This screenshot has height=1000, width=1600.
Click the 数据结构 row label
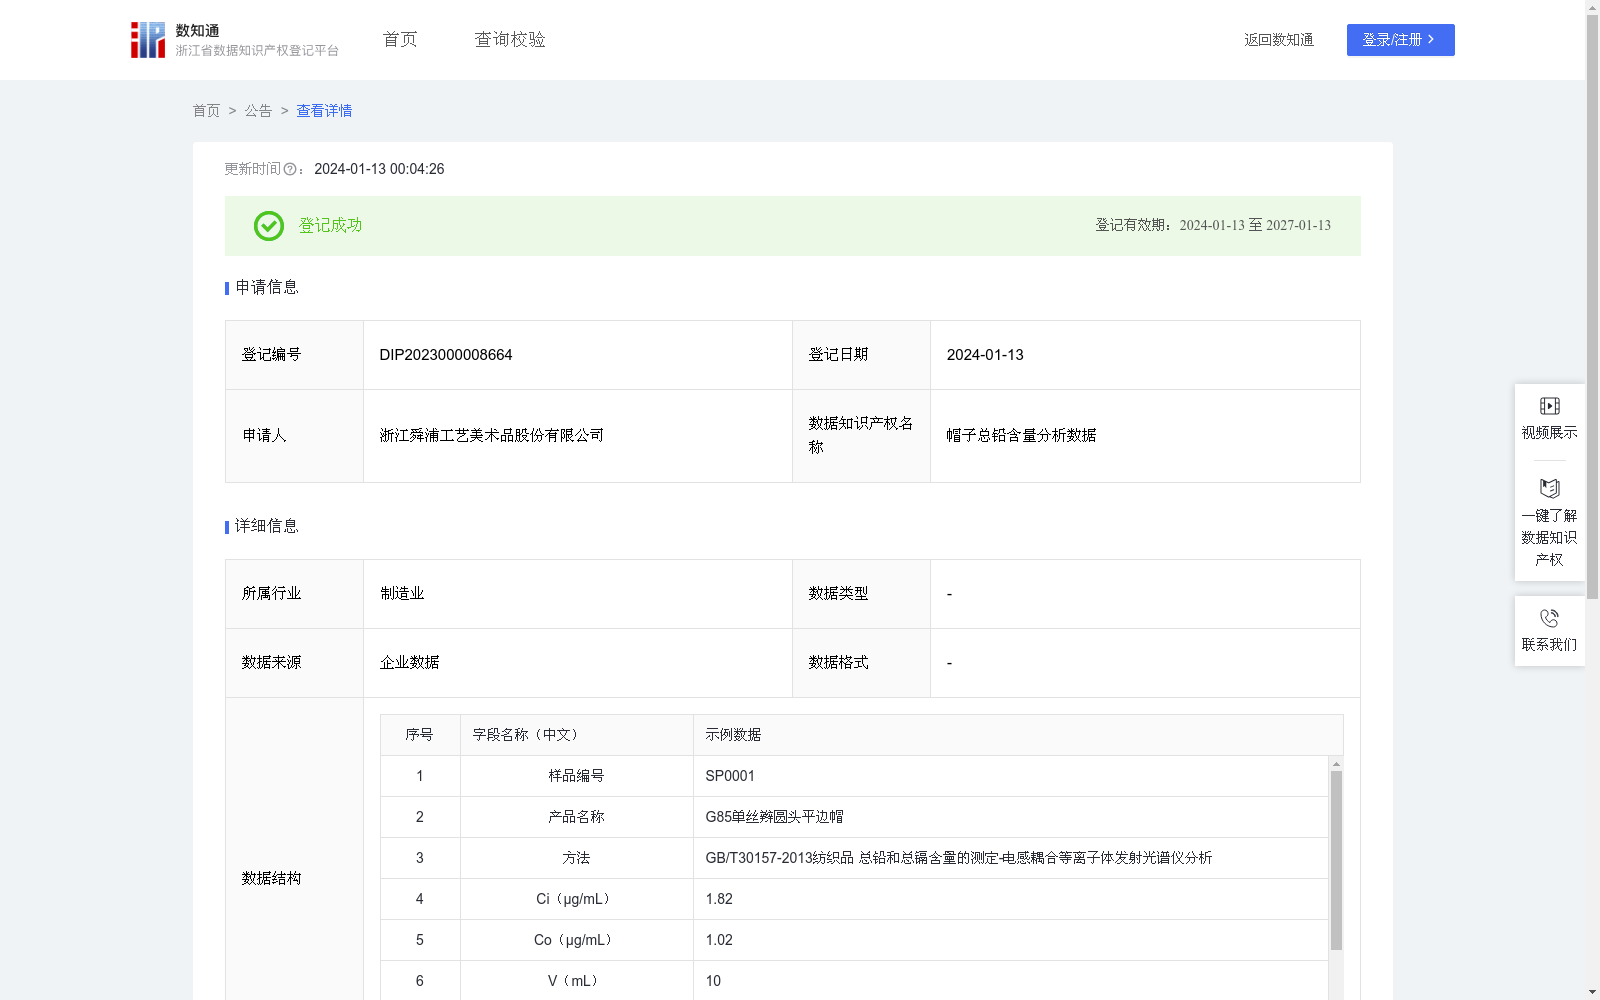click(271, 879)
